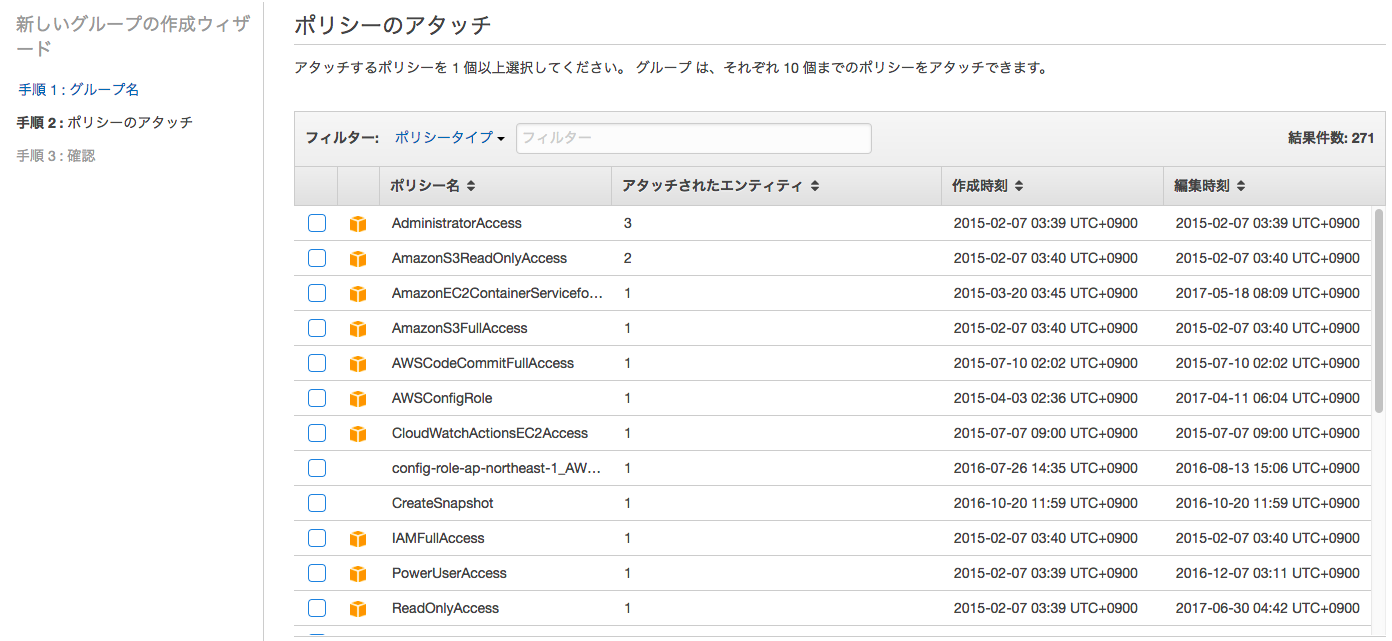Sort by アタッチされたエンティティ column
Screen dimensions: 1392x641
[720, 186]
